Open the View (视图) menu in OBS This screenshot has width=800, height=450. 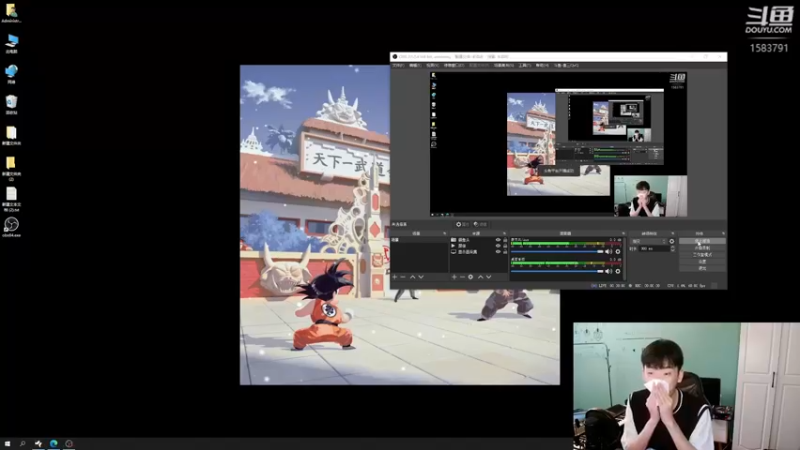433,66
